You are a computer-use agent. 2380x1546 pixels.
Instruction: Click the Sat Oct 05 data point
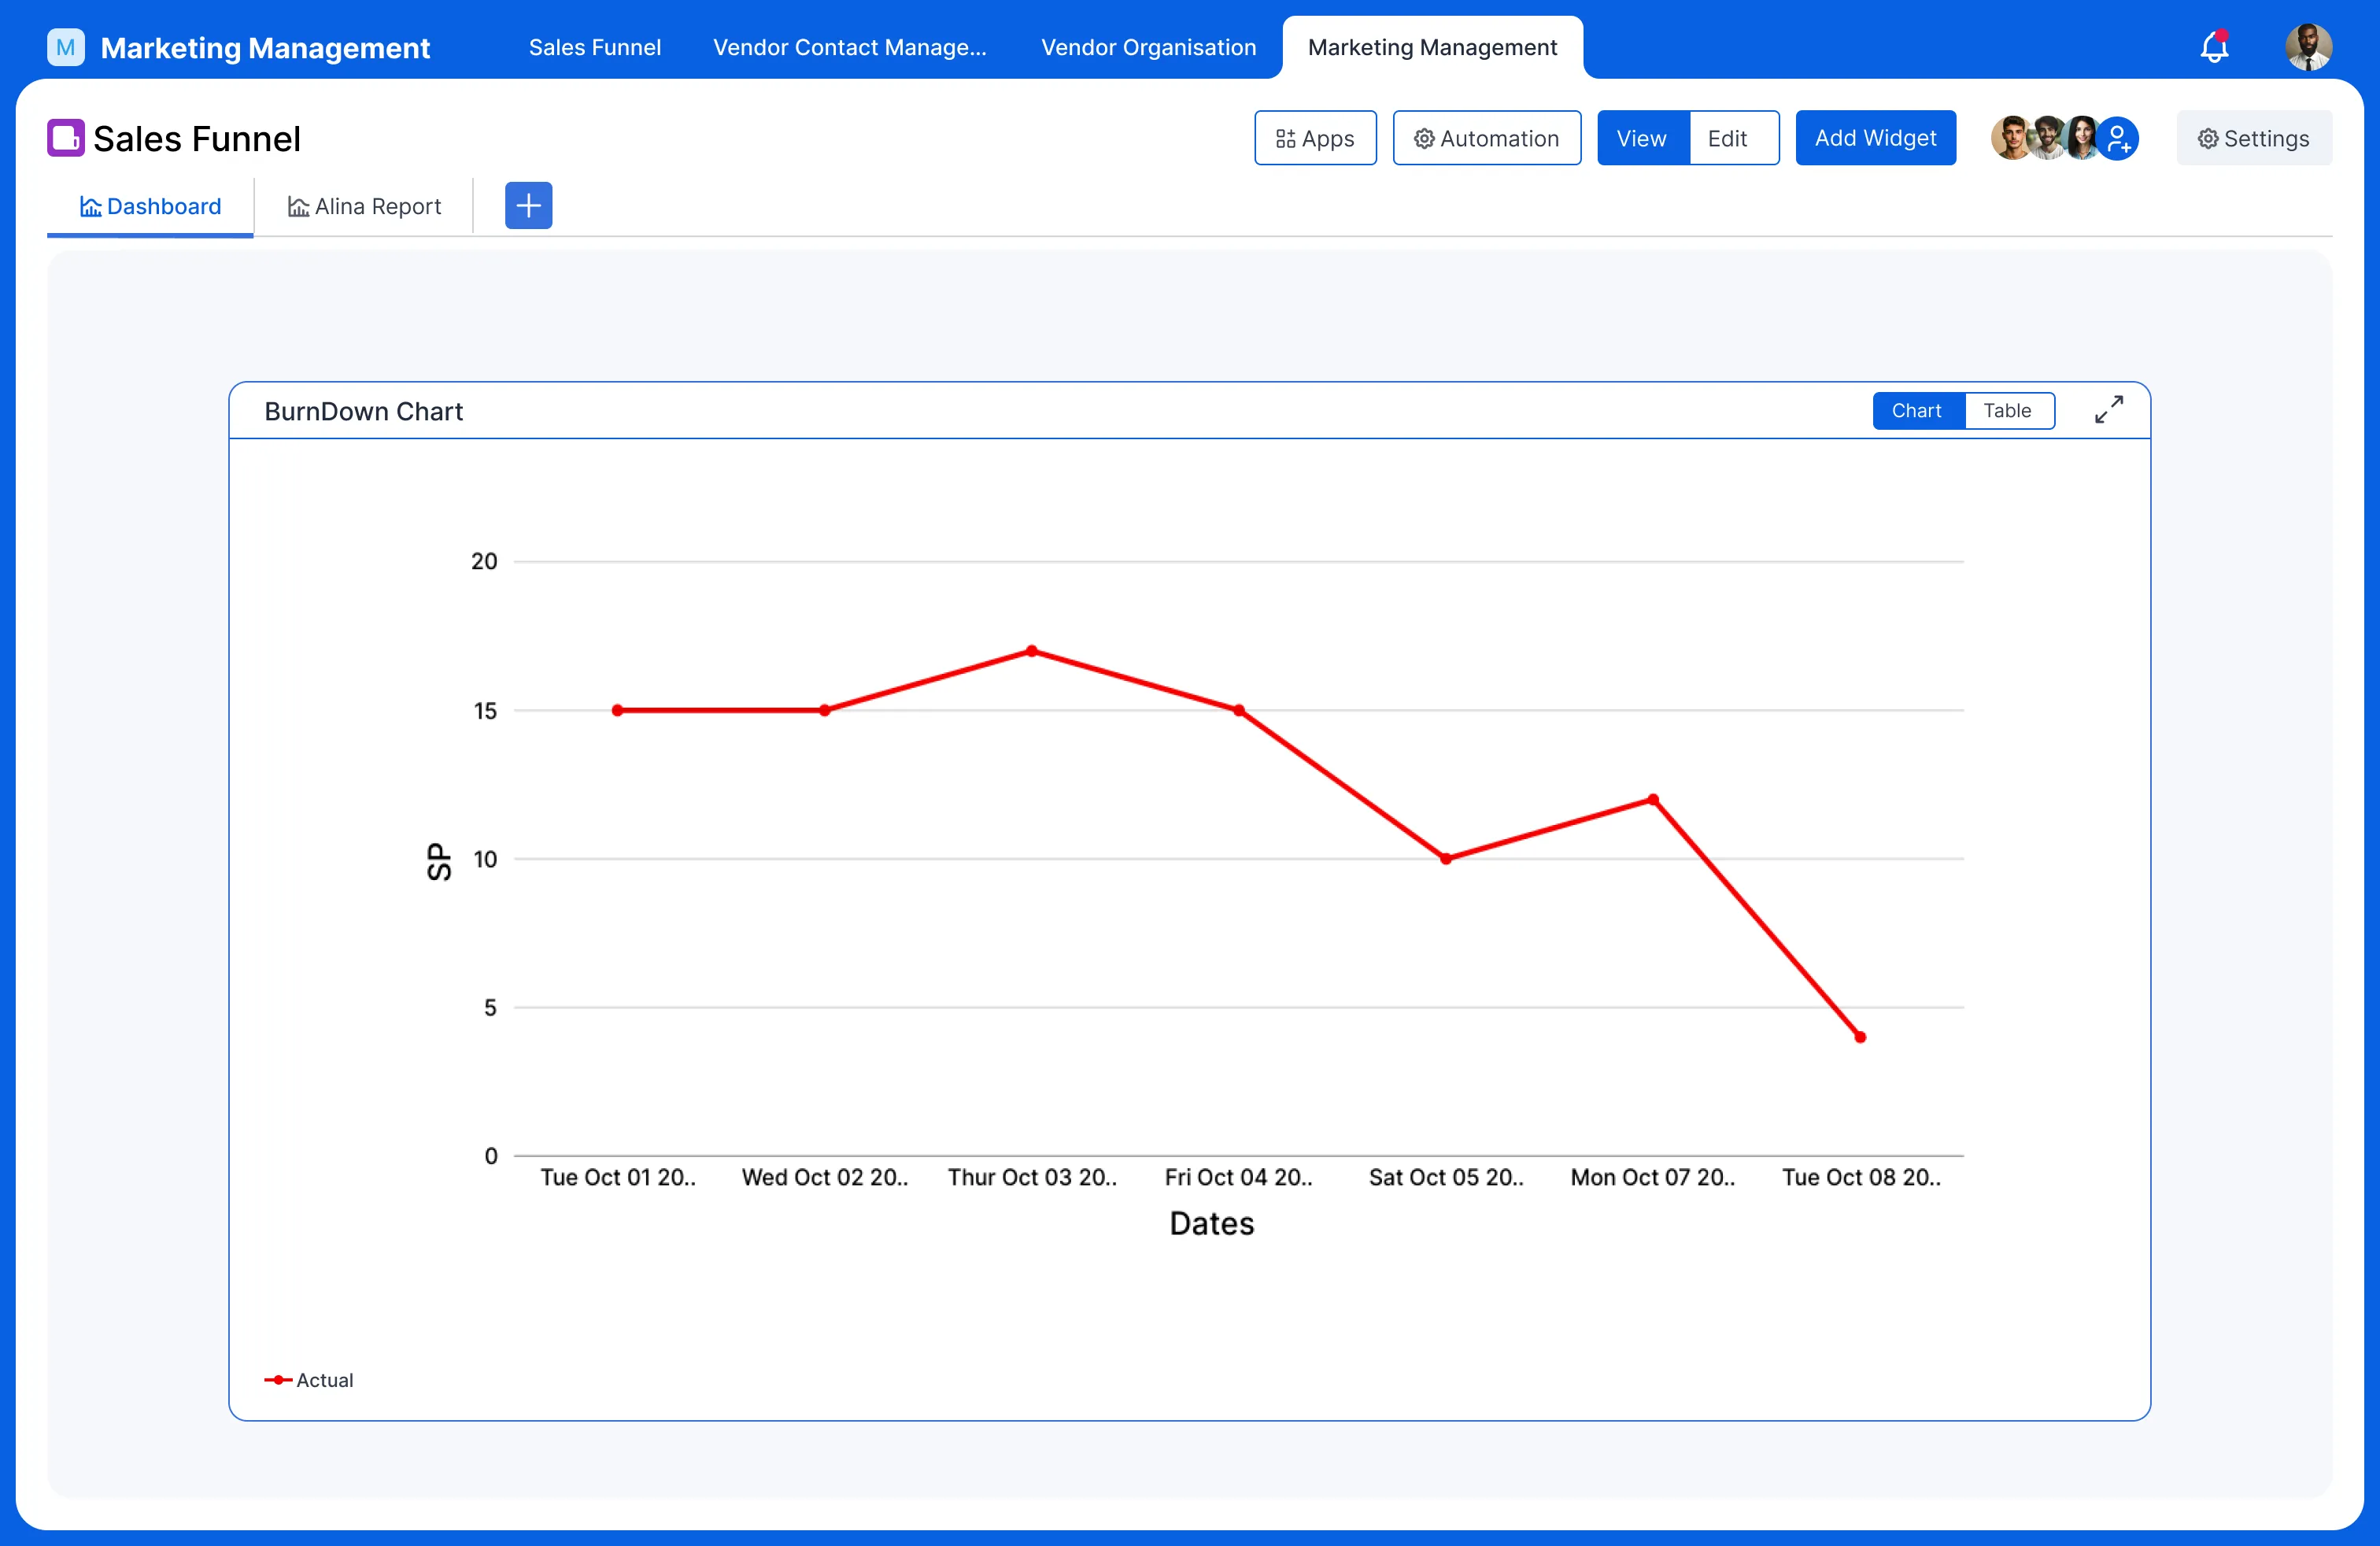1446,858
